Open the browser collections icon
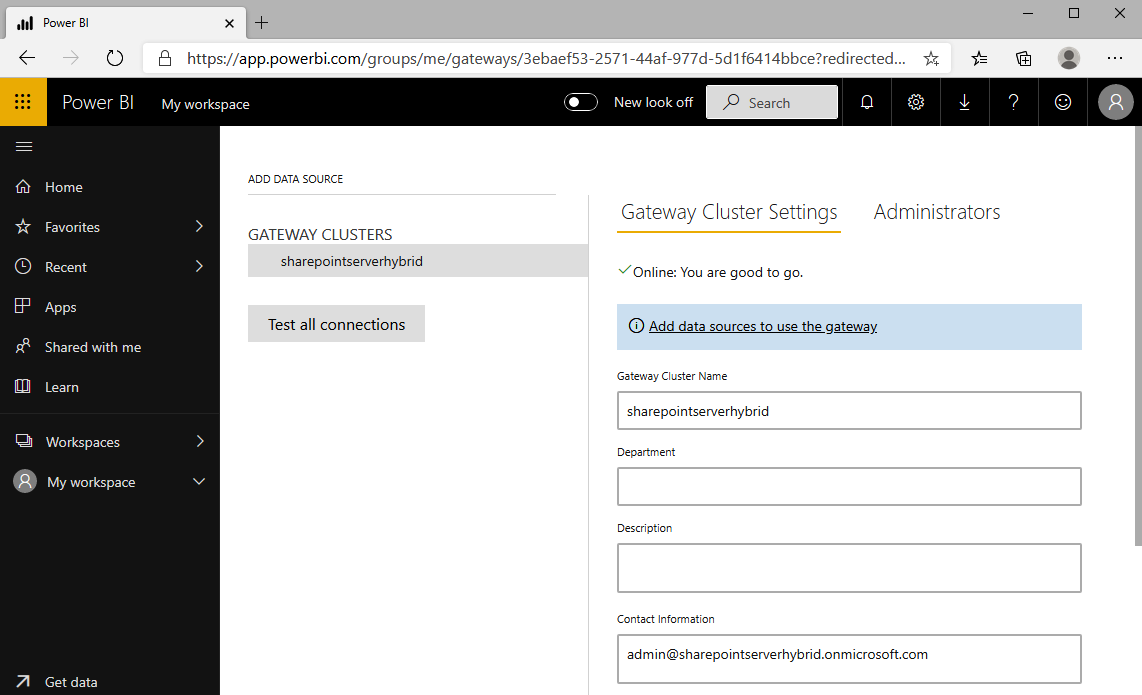Image resolution: width=1142 pixels, height=695 pixels. (1023, 58)
